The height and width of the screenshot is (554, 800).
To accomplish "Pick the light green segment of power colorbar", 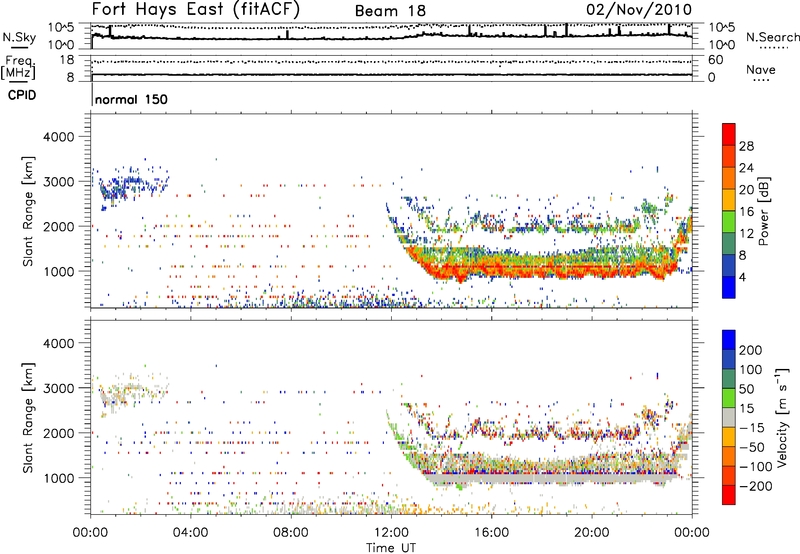I will pos(729,222).
